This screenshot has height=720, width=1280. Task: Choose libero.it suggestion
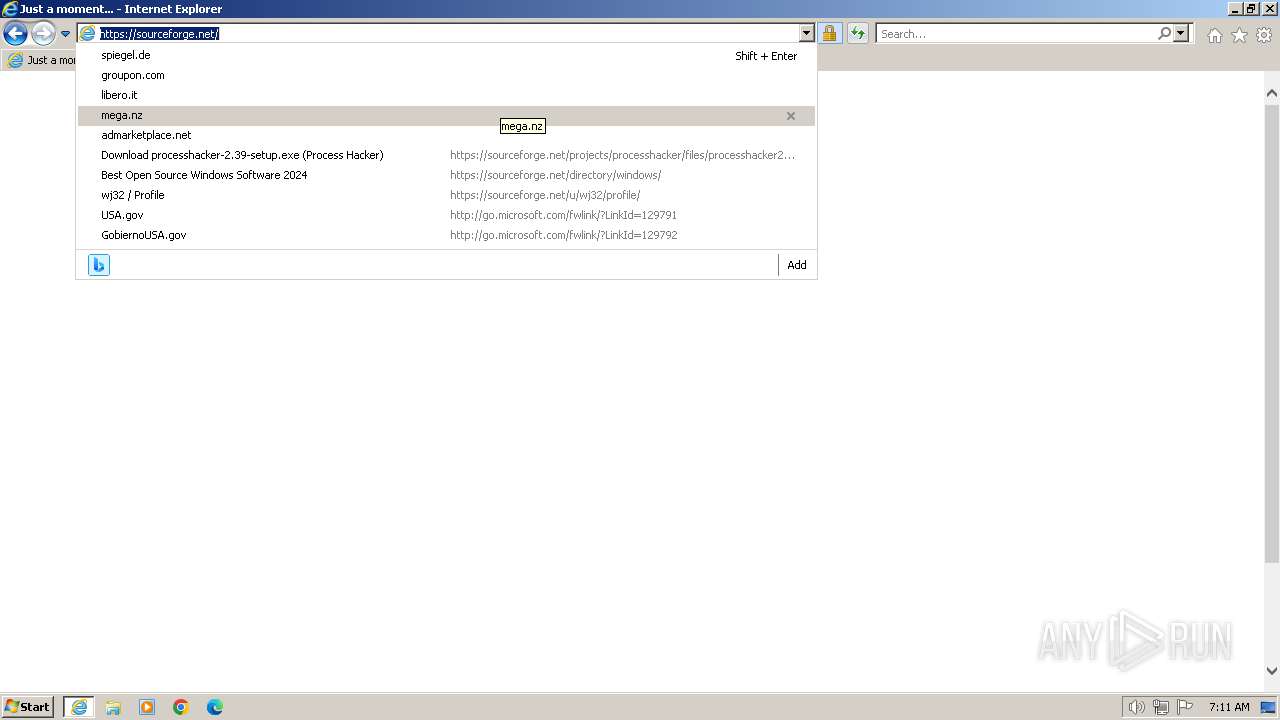(x=446, y=95)
